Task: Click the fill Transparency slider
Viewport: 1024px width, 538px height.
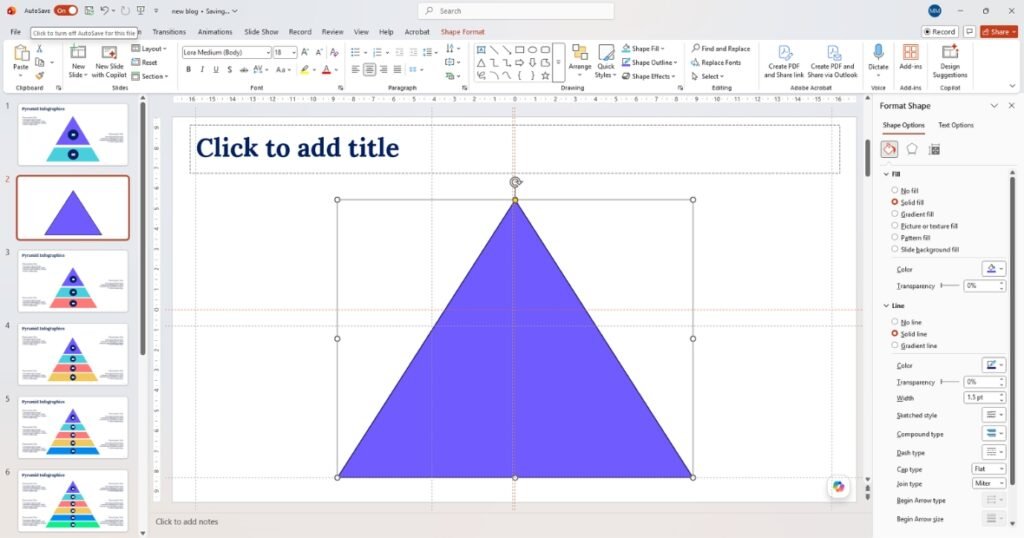Action: 950,286
